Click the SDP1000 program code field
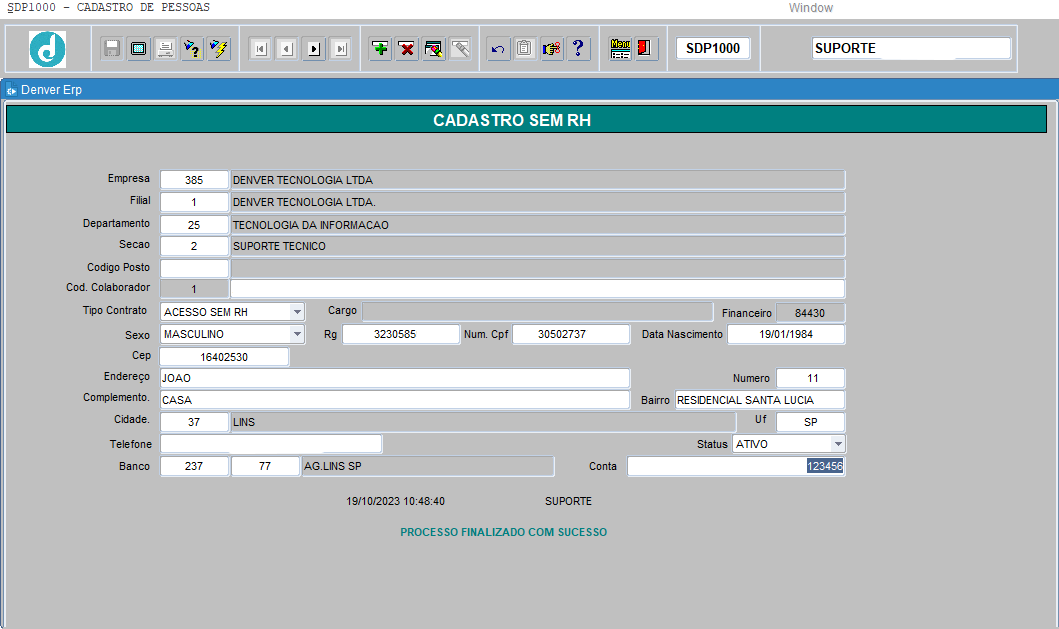 (x=713, y=49)
